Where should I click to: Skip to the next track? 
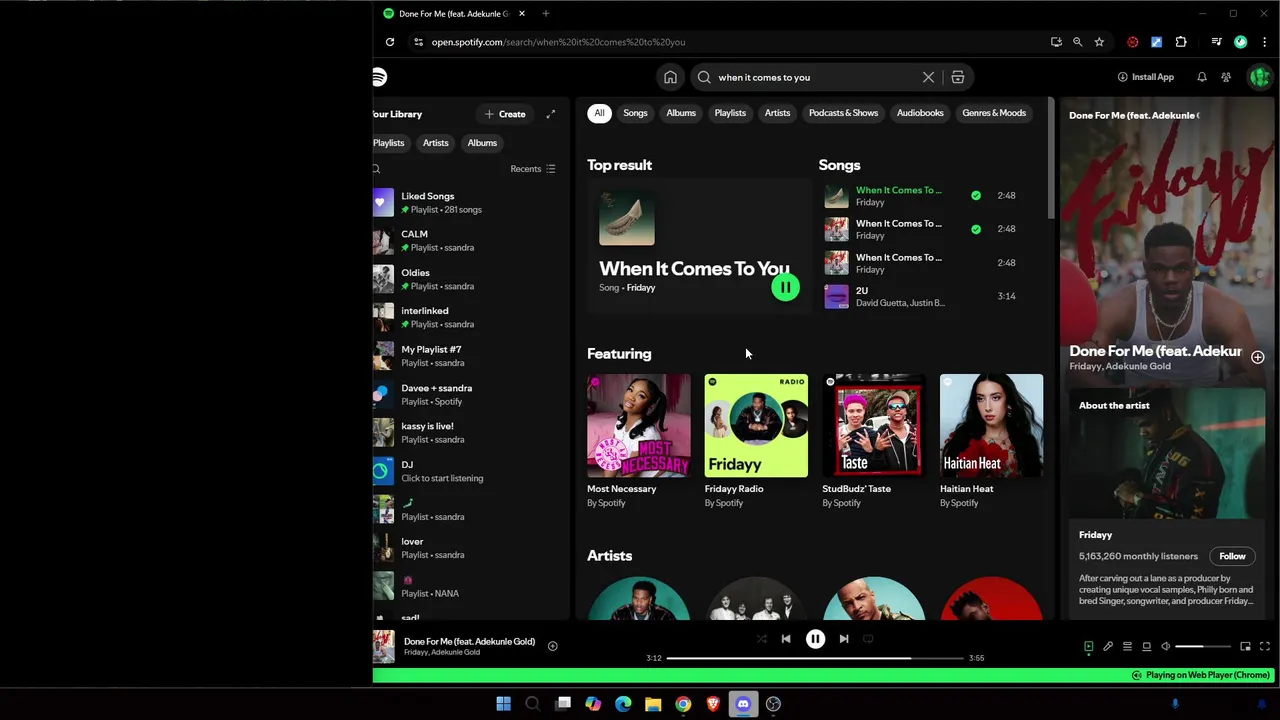(x=844, y=639)
